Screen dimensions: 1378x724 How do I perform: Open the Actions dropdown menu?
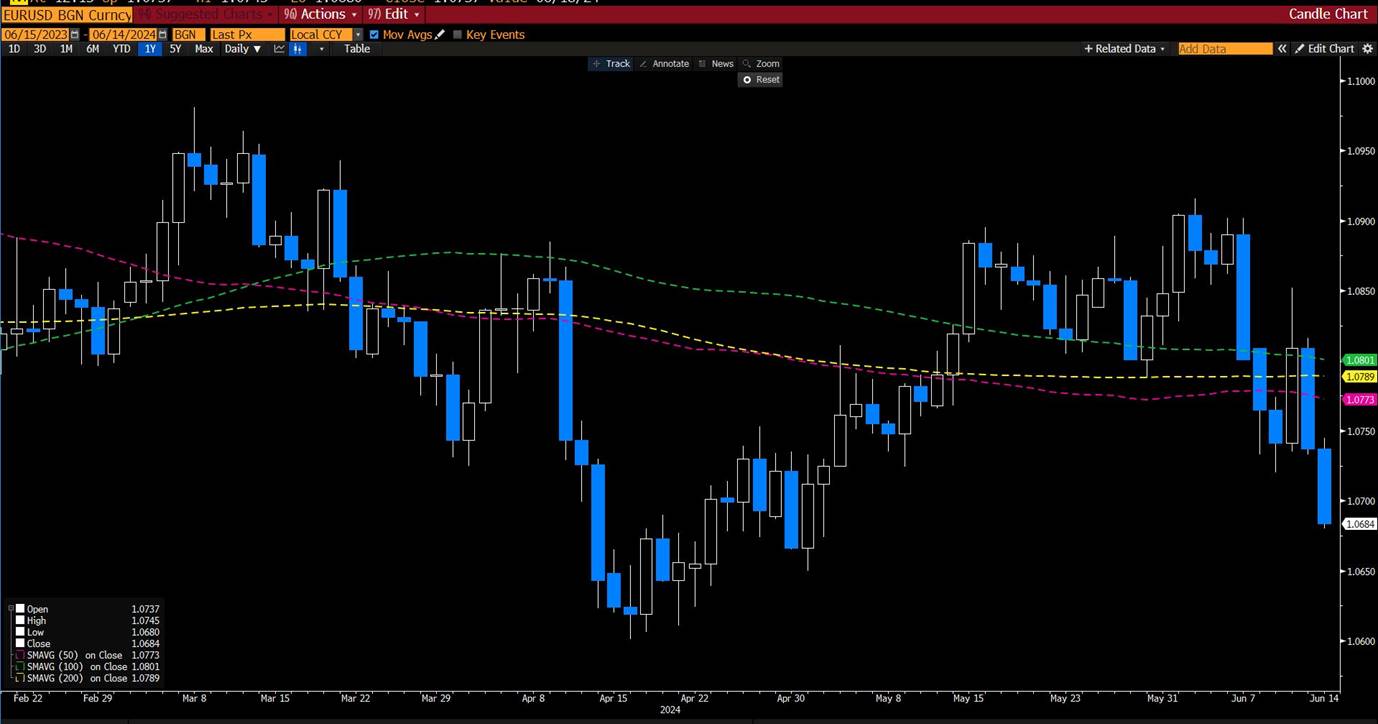click(x=319, y=14)
